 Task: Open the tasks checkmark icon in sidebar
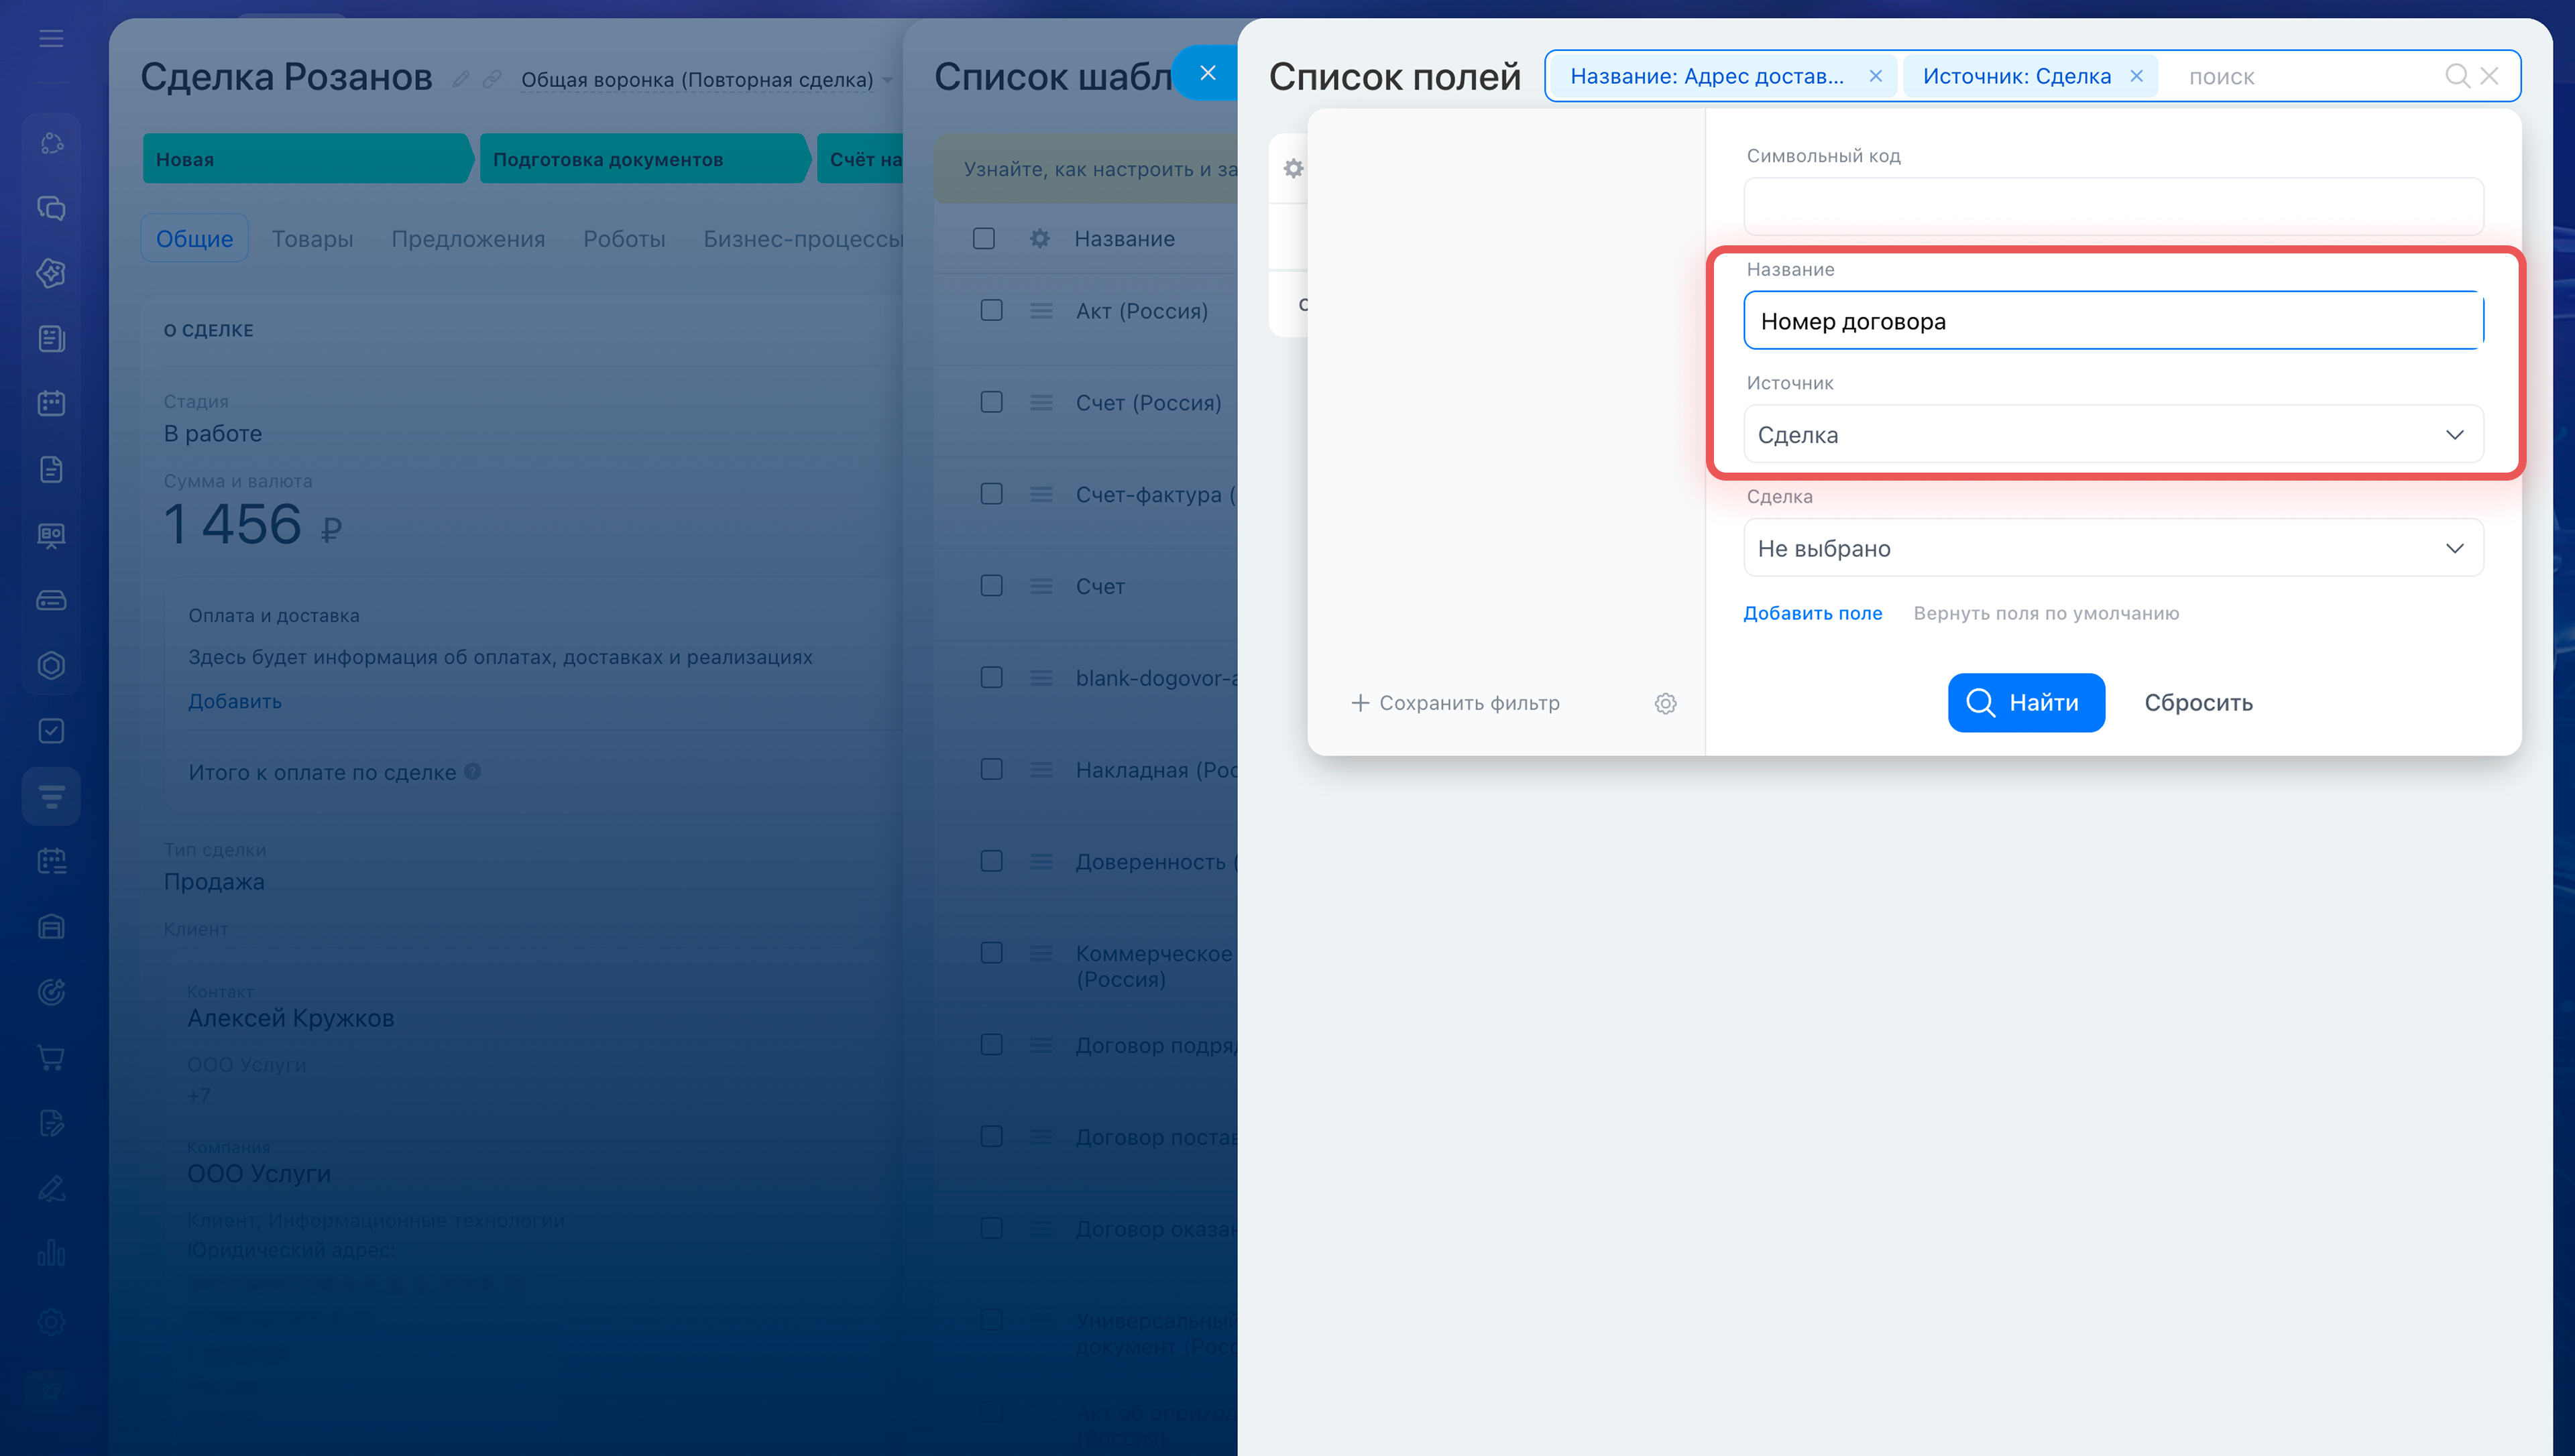pos(51,731)
